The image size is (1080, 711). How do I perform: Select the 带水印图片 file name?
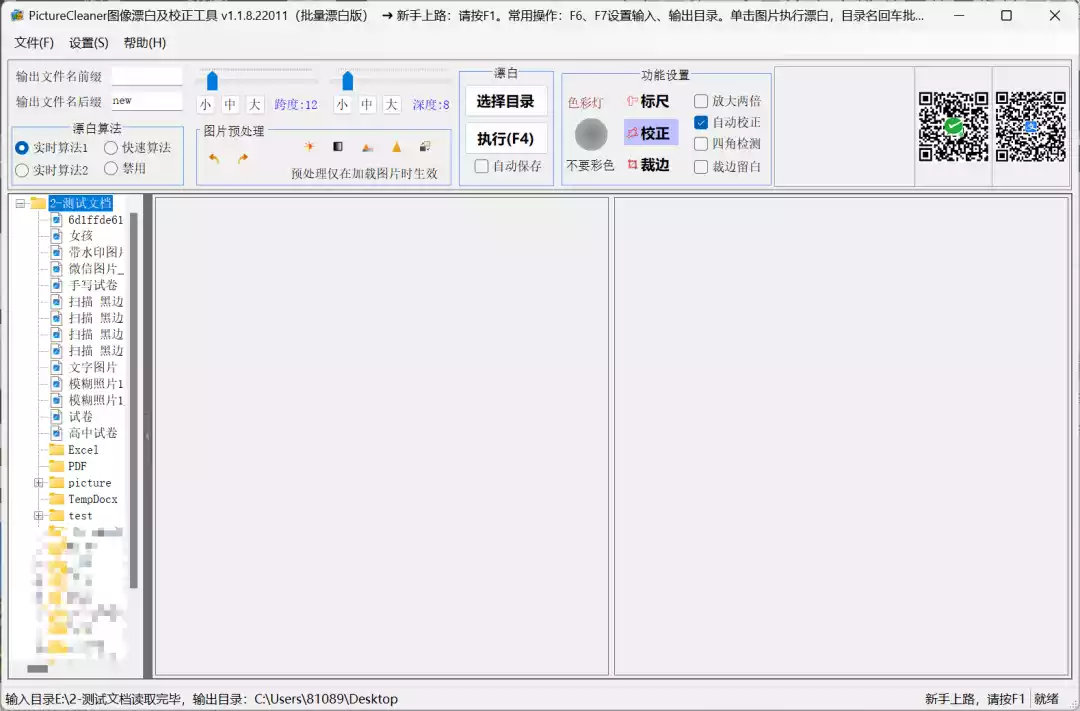click(x=96, y=252)
